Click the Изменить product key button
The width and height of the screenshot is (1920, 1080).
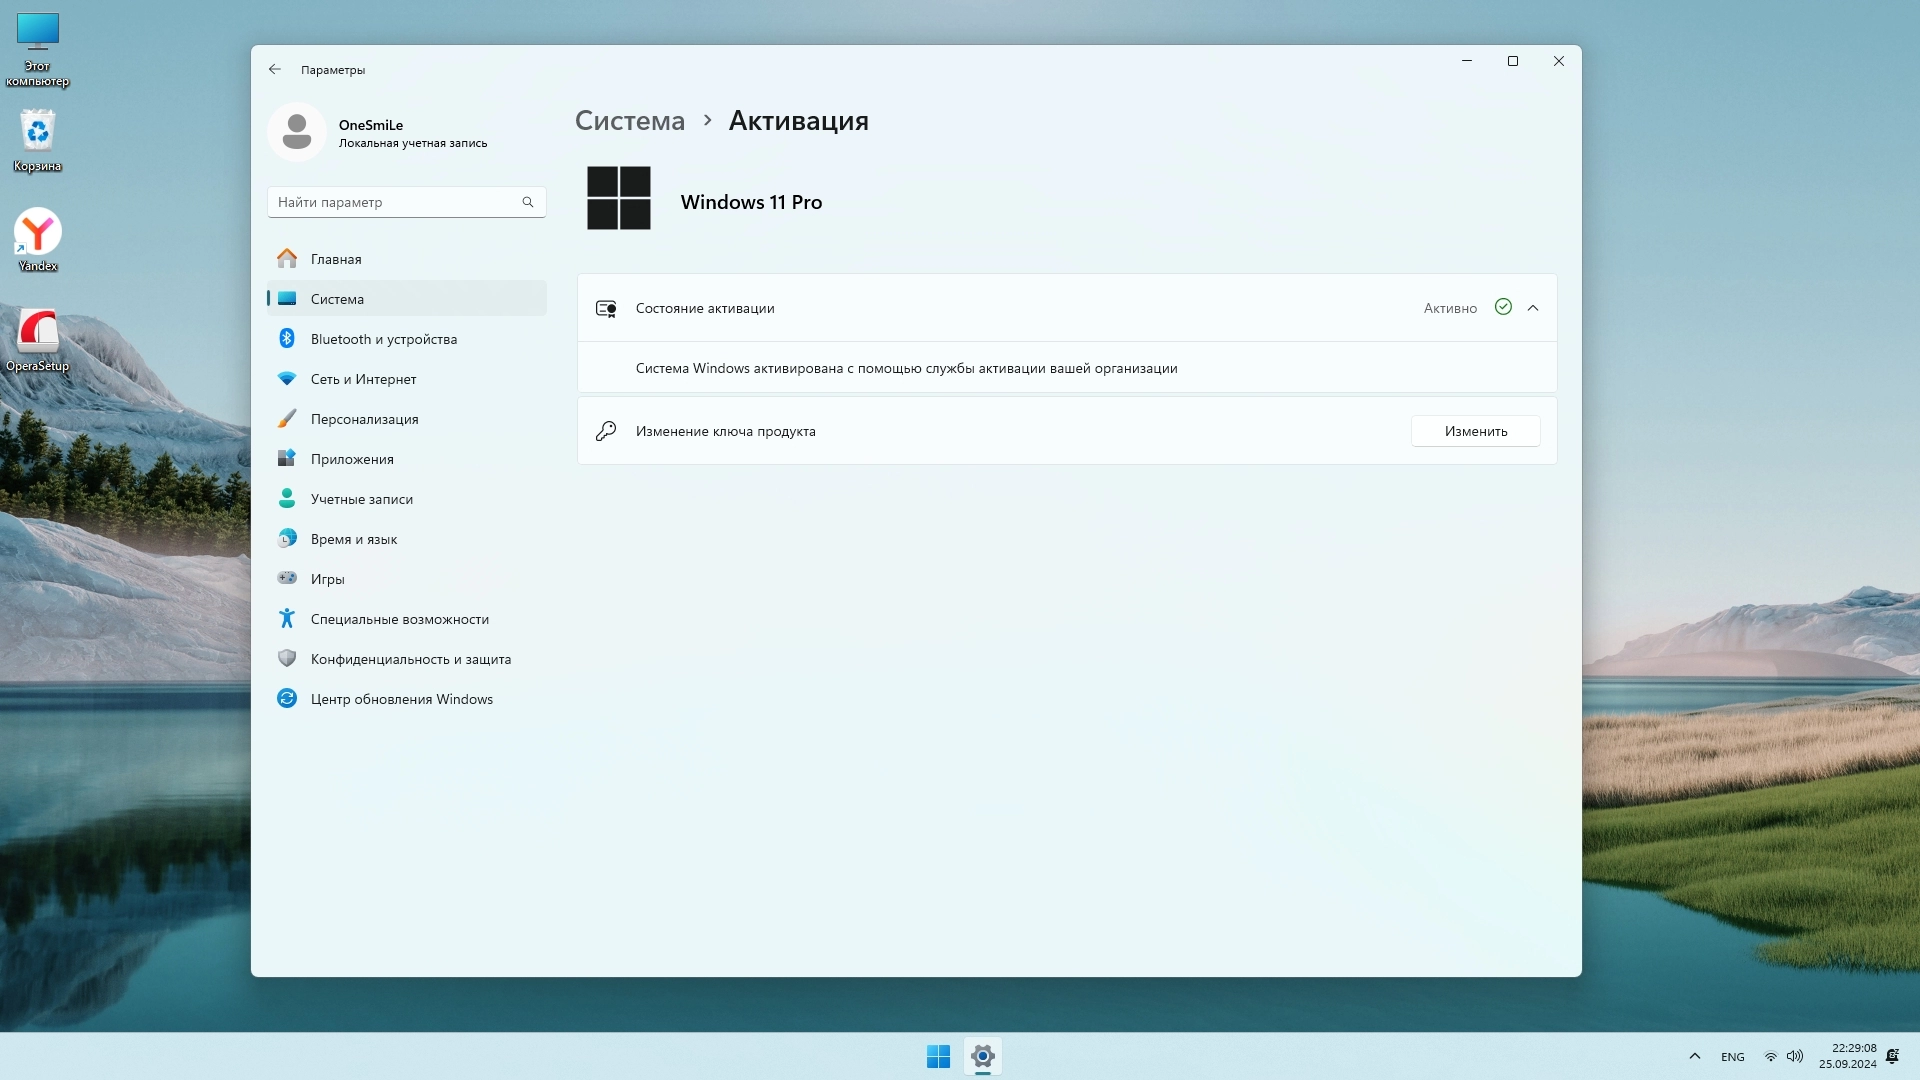(x=1475, y=431)
